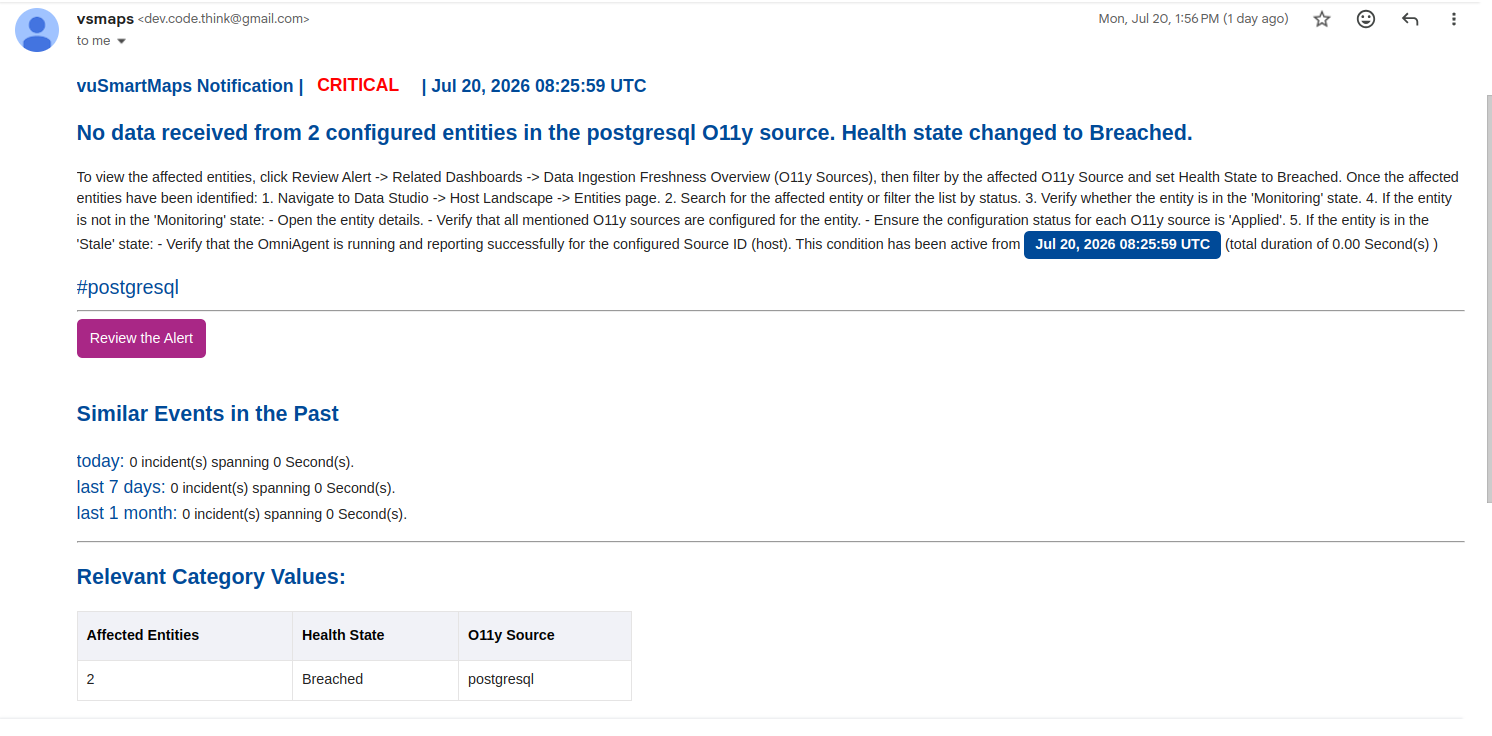
Task: Click the vertical scrollbar on the right
Action: [x=1487, y=300]
